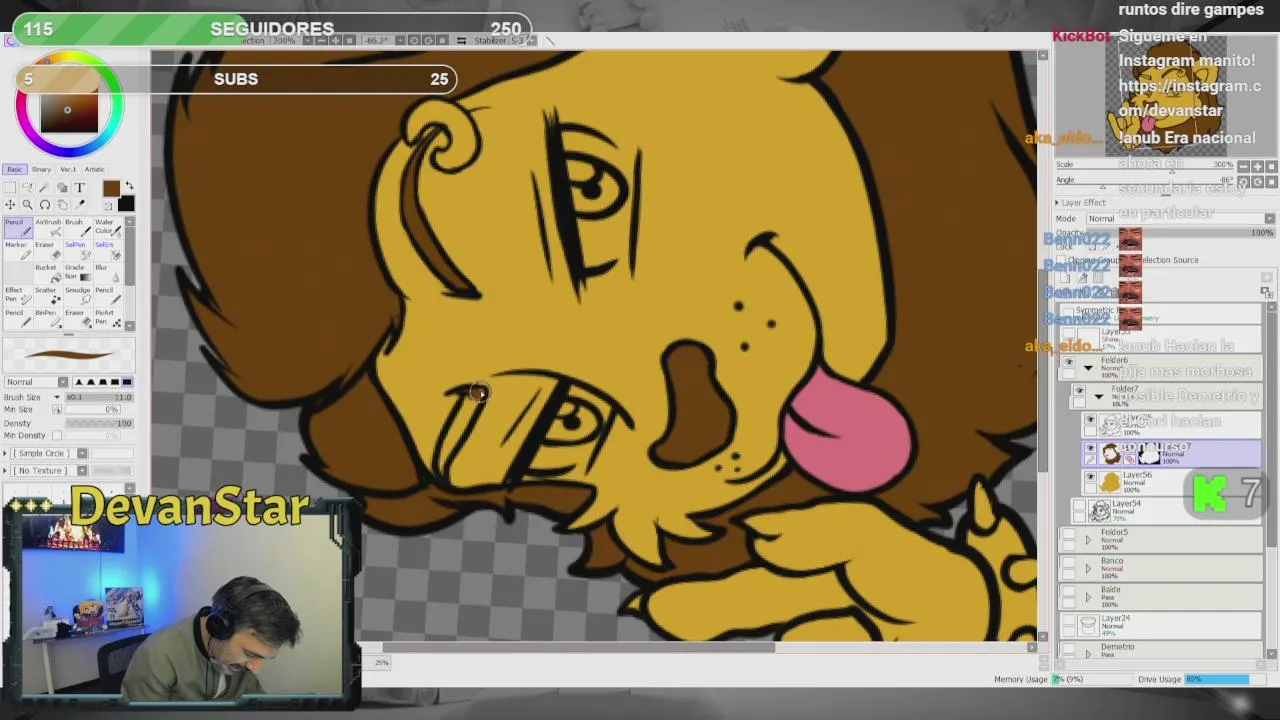1280x720 pixels.
Task: Select the PixArt Pen tool
Action: [x=108, y=319]
